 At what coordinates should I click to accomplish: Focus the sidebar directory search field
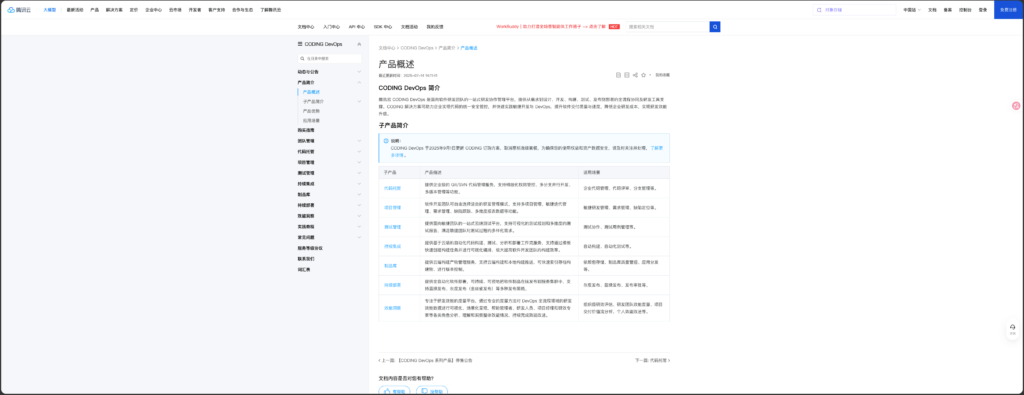(x=330, y=59)
